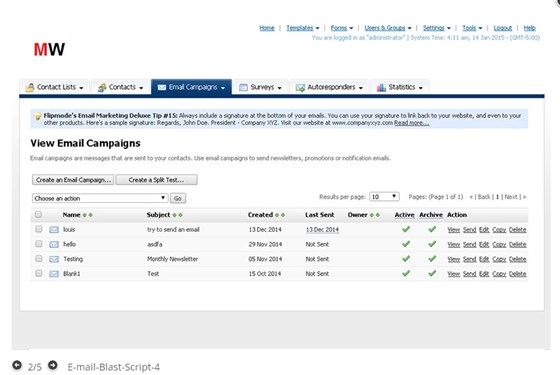Viewport: 560px width, 375px height.
Task: Open the Surveys tab
Action: [261, 87]
